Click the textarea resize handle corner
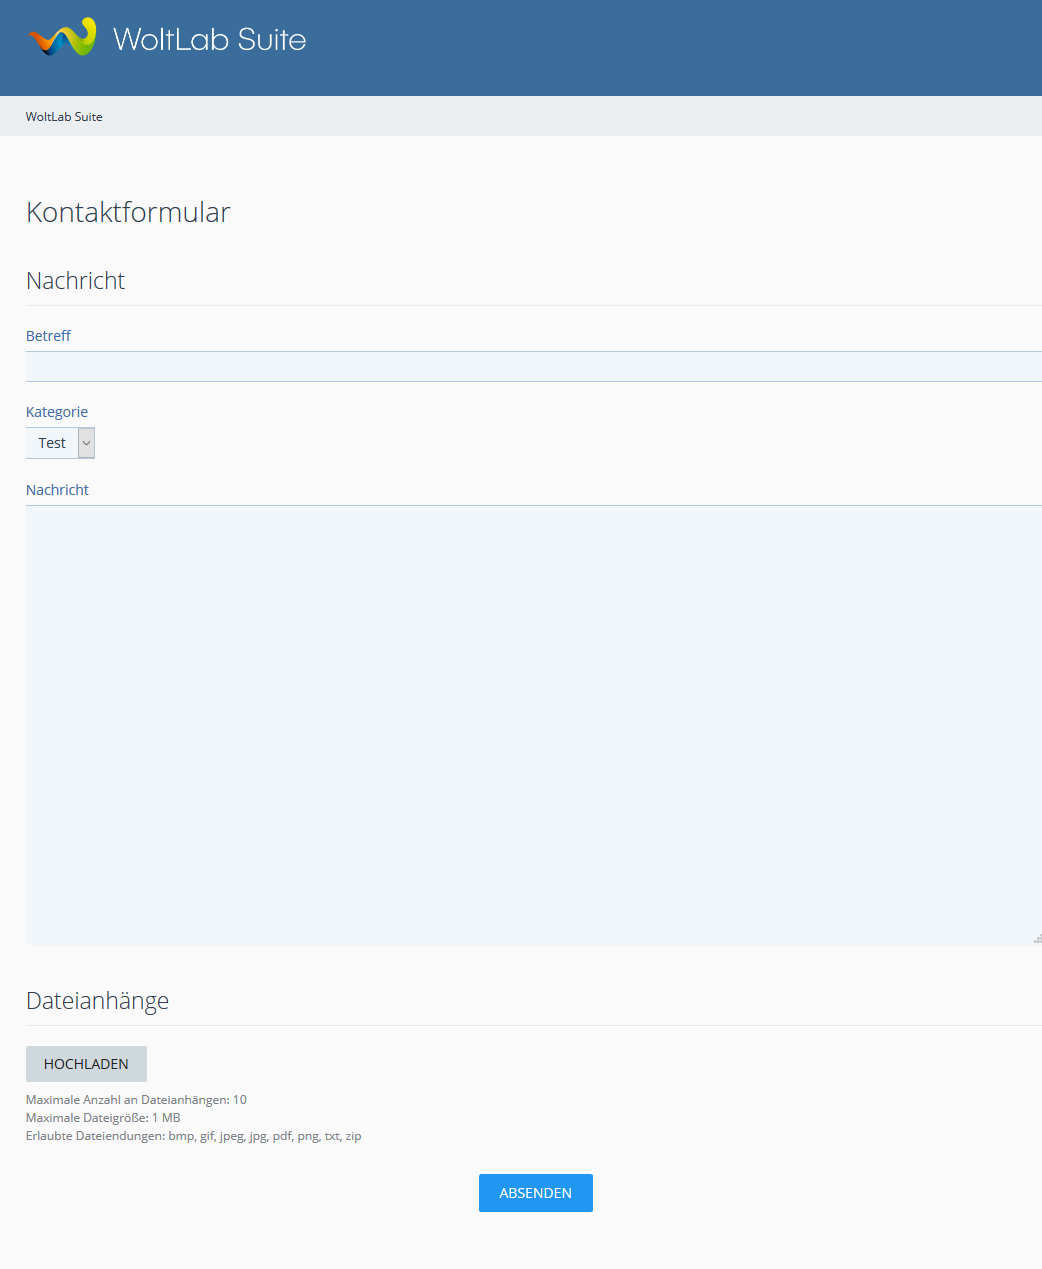The height and width of the screenshot is (1269, 1042). [1037, 938]
